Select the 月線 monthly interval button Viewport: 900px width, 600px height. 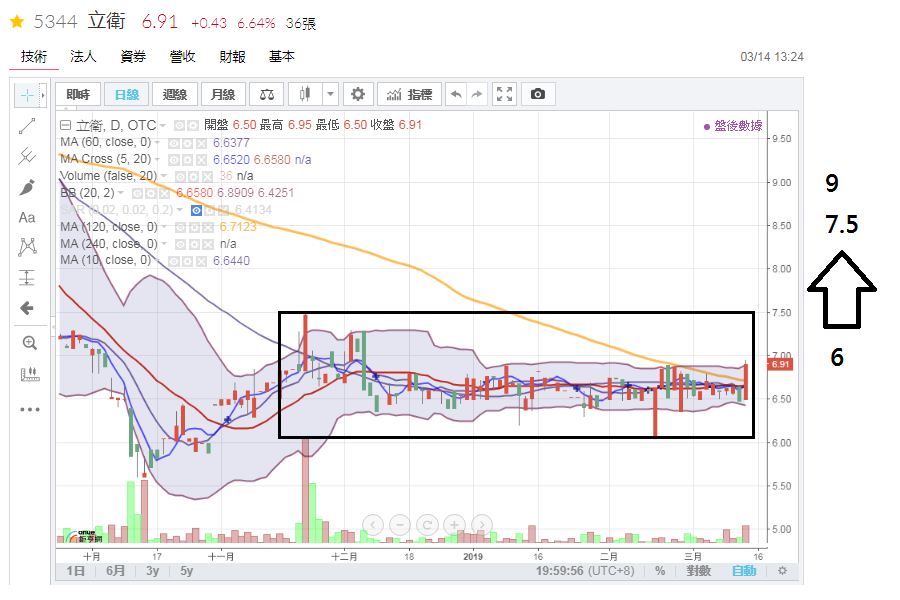223,94
